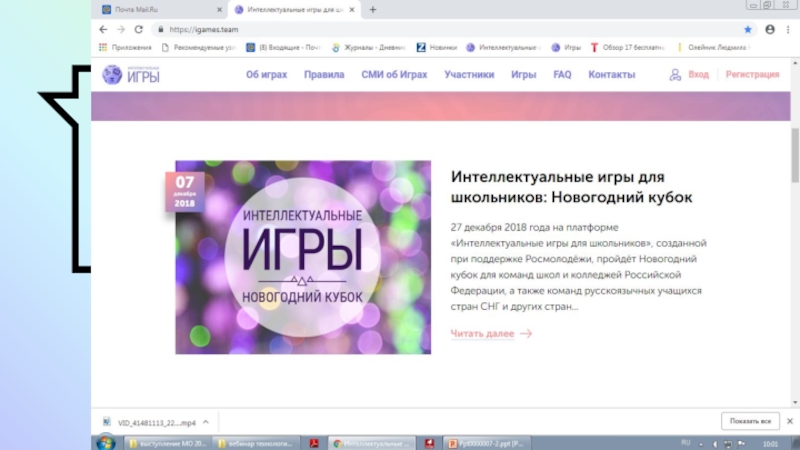Open the Приложения apps bookmark

point(125,47)
